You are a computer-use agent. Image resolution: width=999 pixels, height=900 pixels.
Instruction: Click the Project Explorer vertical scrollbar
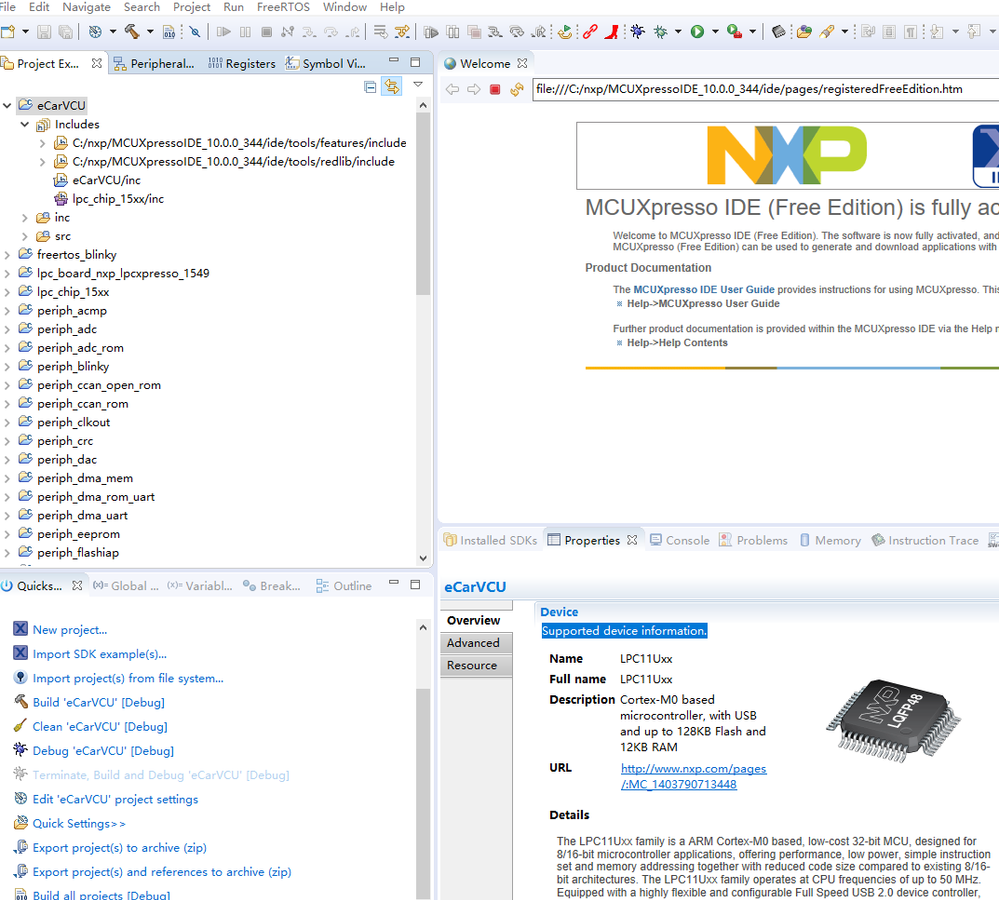point(423,204)
